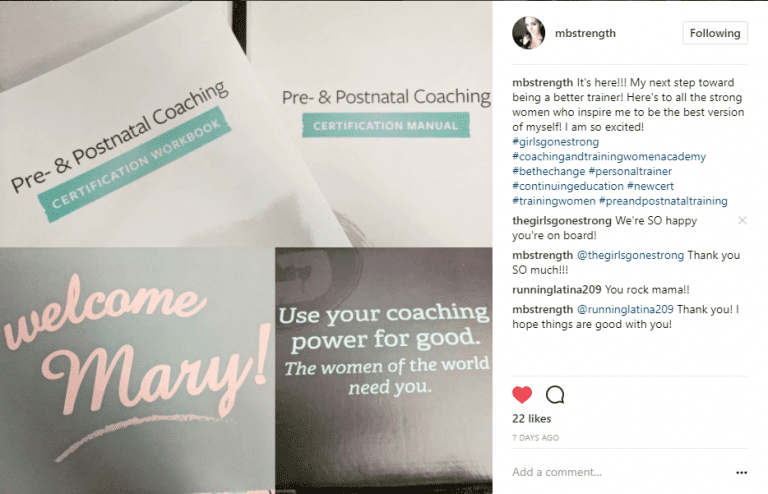
Task: Click the red heart like icon
Action: coord(522,395)
